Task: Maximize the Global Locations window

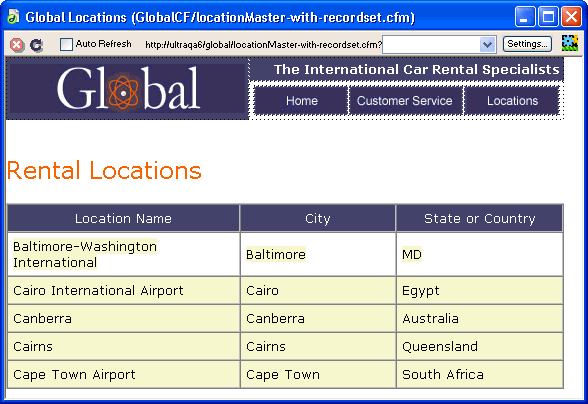Action: (548, 17)
